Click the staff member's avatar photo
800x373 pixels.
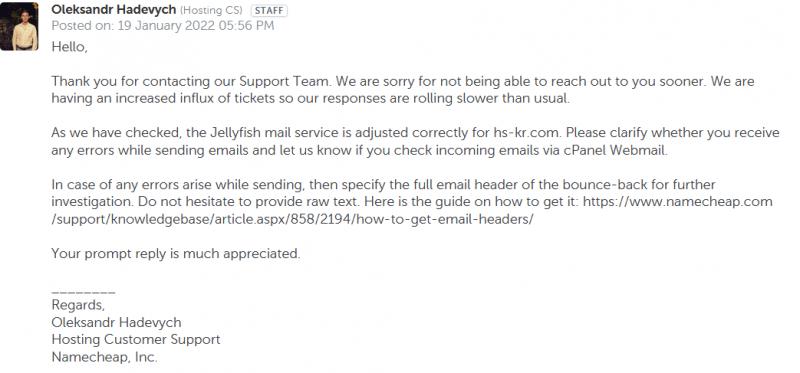[x=19, y=27]
